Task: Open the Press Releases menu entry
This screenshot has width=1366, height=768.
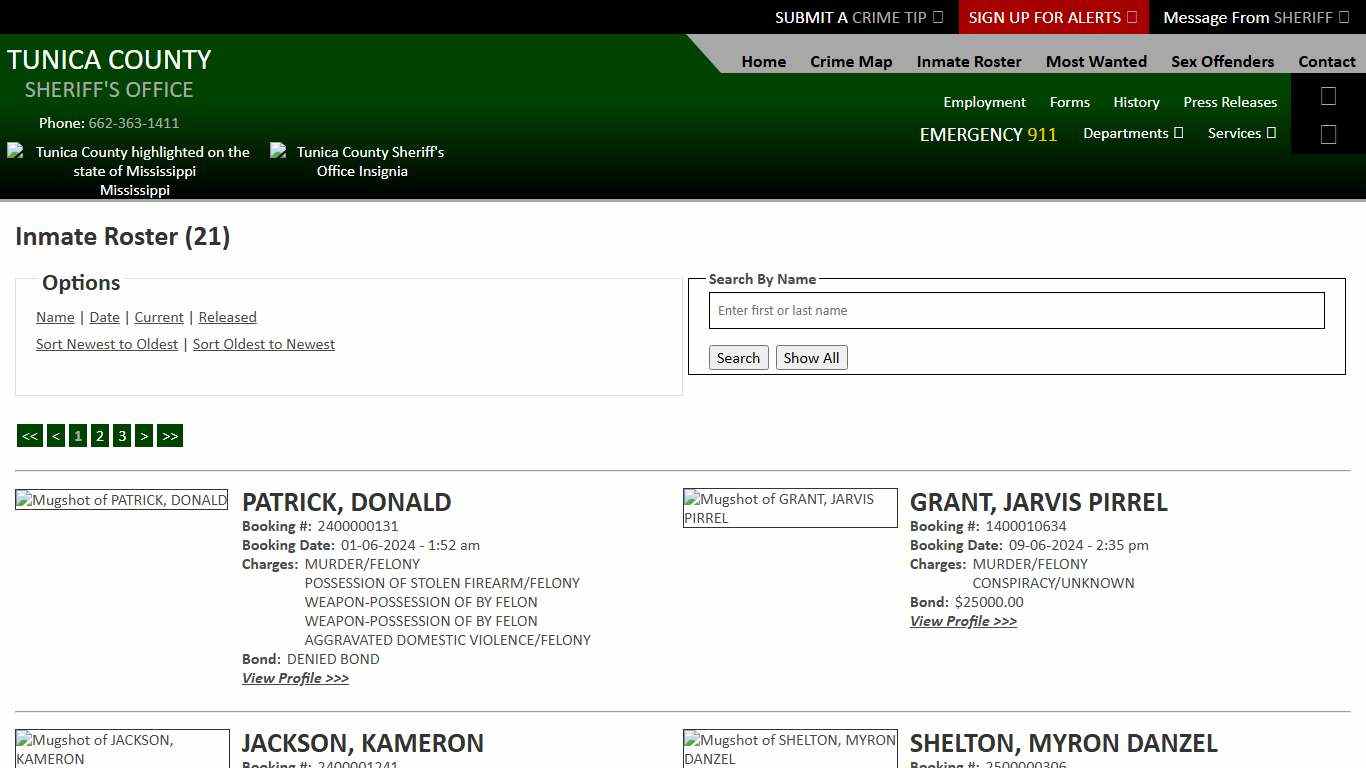Action: [x=1230, y=101]
